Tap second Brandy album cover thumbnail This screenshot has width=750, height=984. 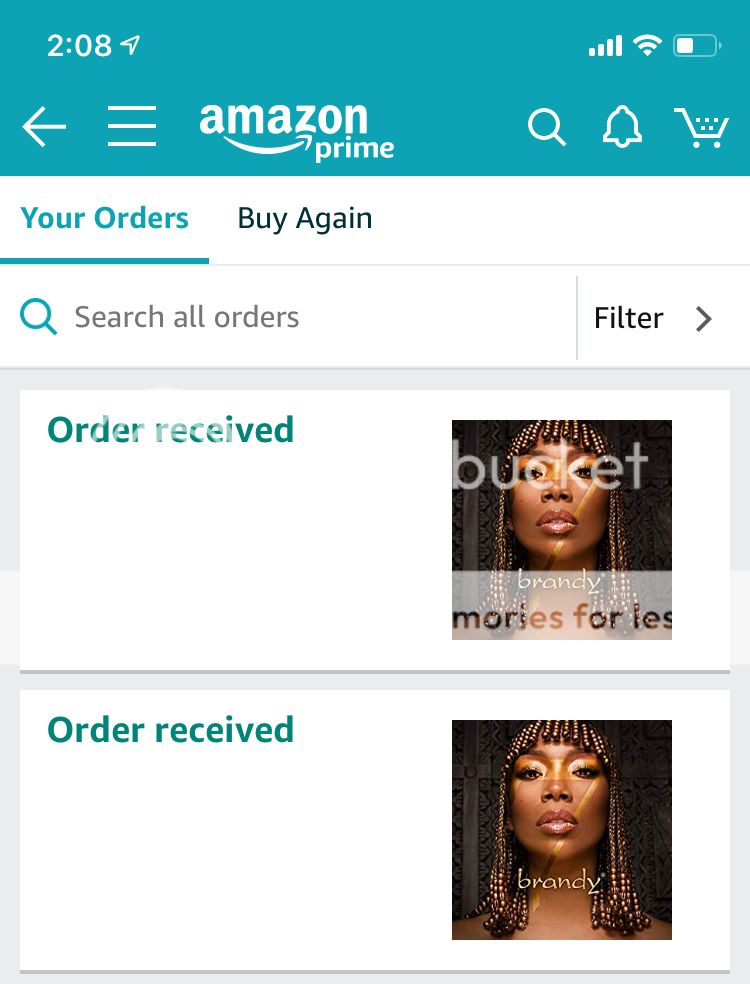562,830
